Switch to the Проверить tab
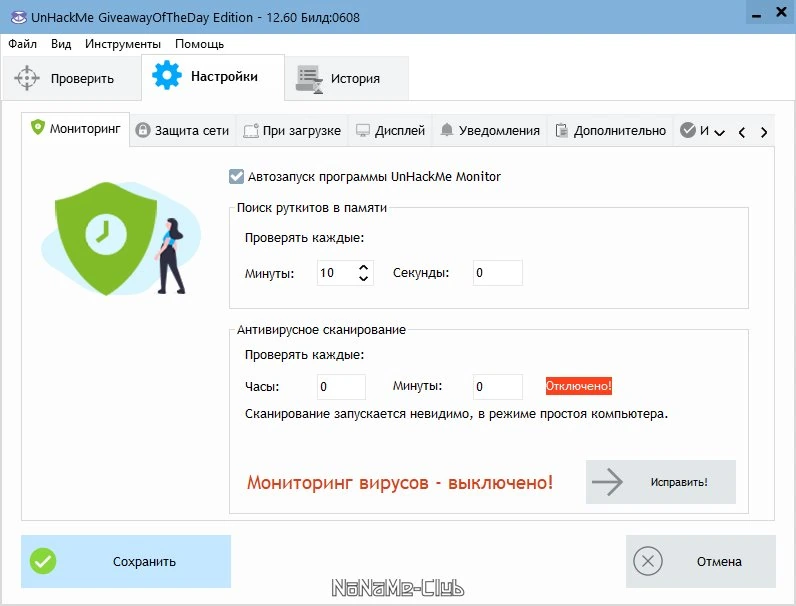Screen dimensions: 796x606 [72, 78]
